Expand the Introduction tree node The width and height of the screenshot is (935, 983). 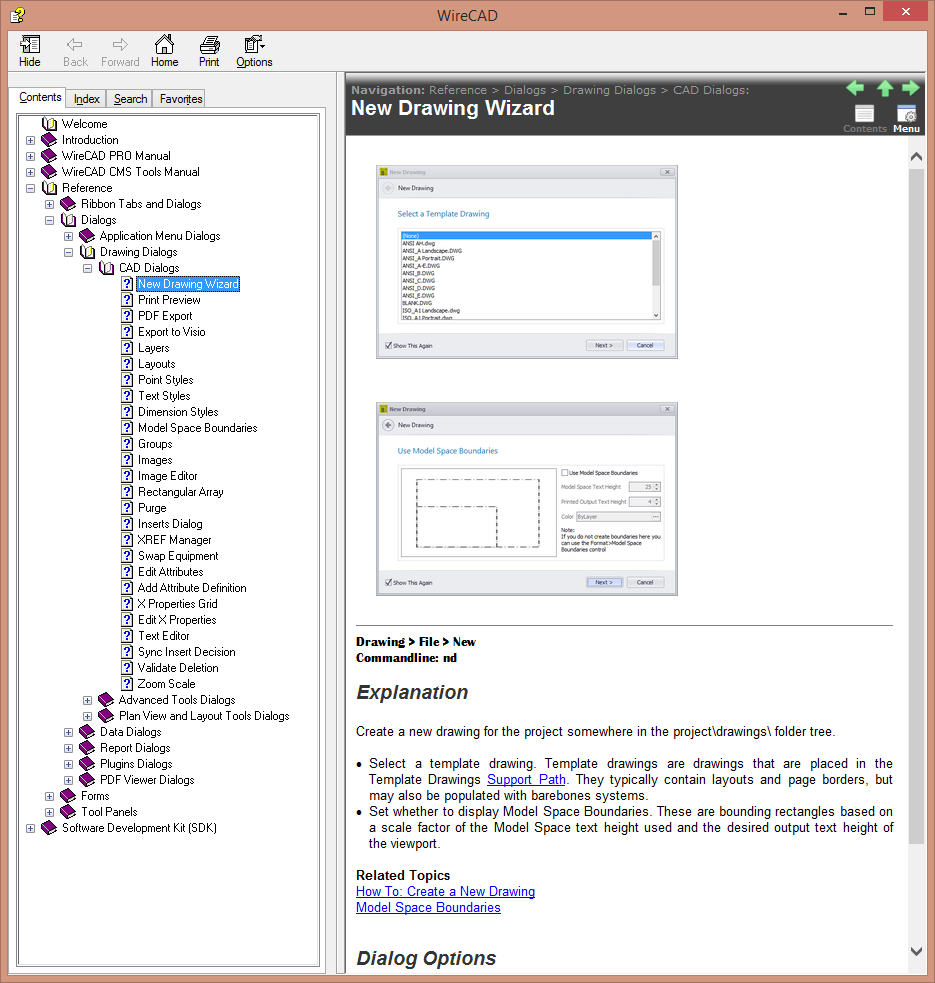click(x=30, y=140)
